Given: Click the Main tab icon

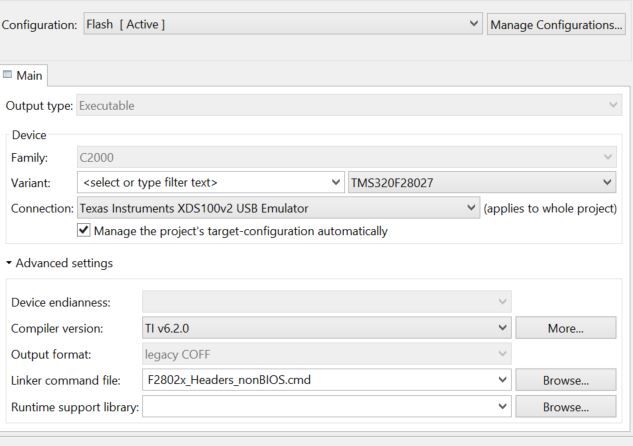Looking at the screenshot, I should (x=9, y=75).
